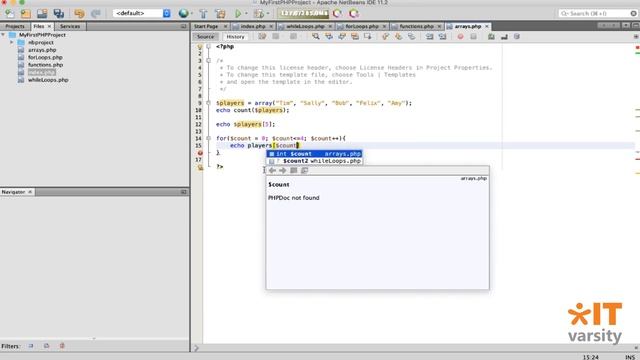Run the project with green play icon
This screenshot has width=640, height=360.
point(238,13)
